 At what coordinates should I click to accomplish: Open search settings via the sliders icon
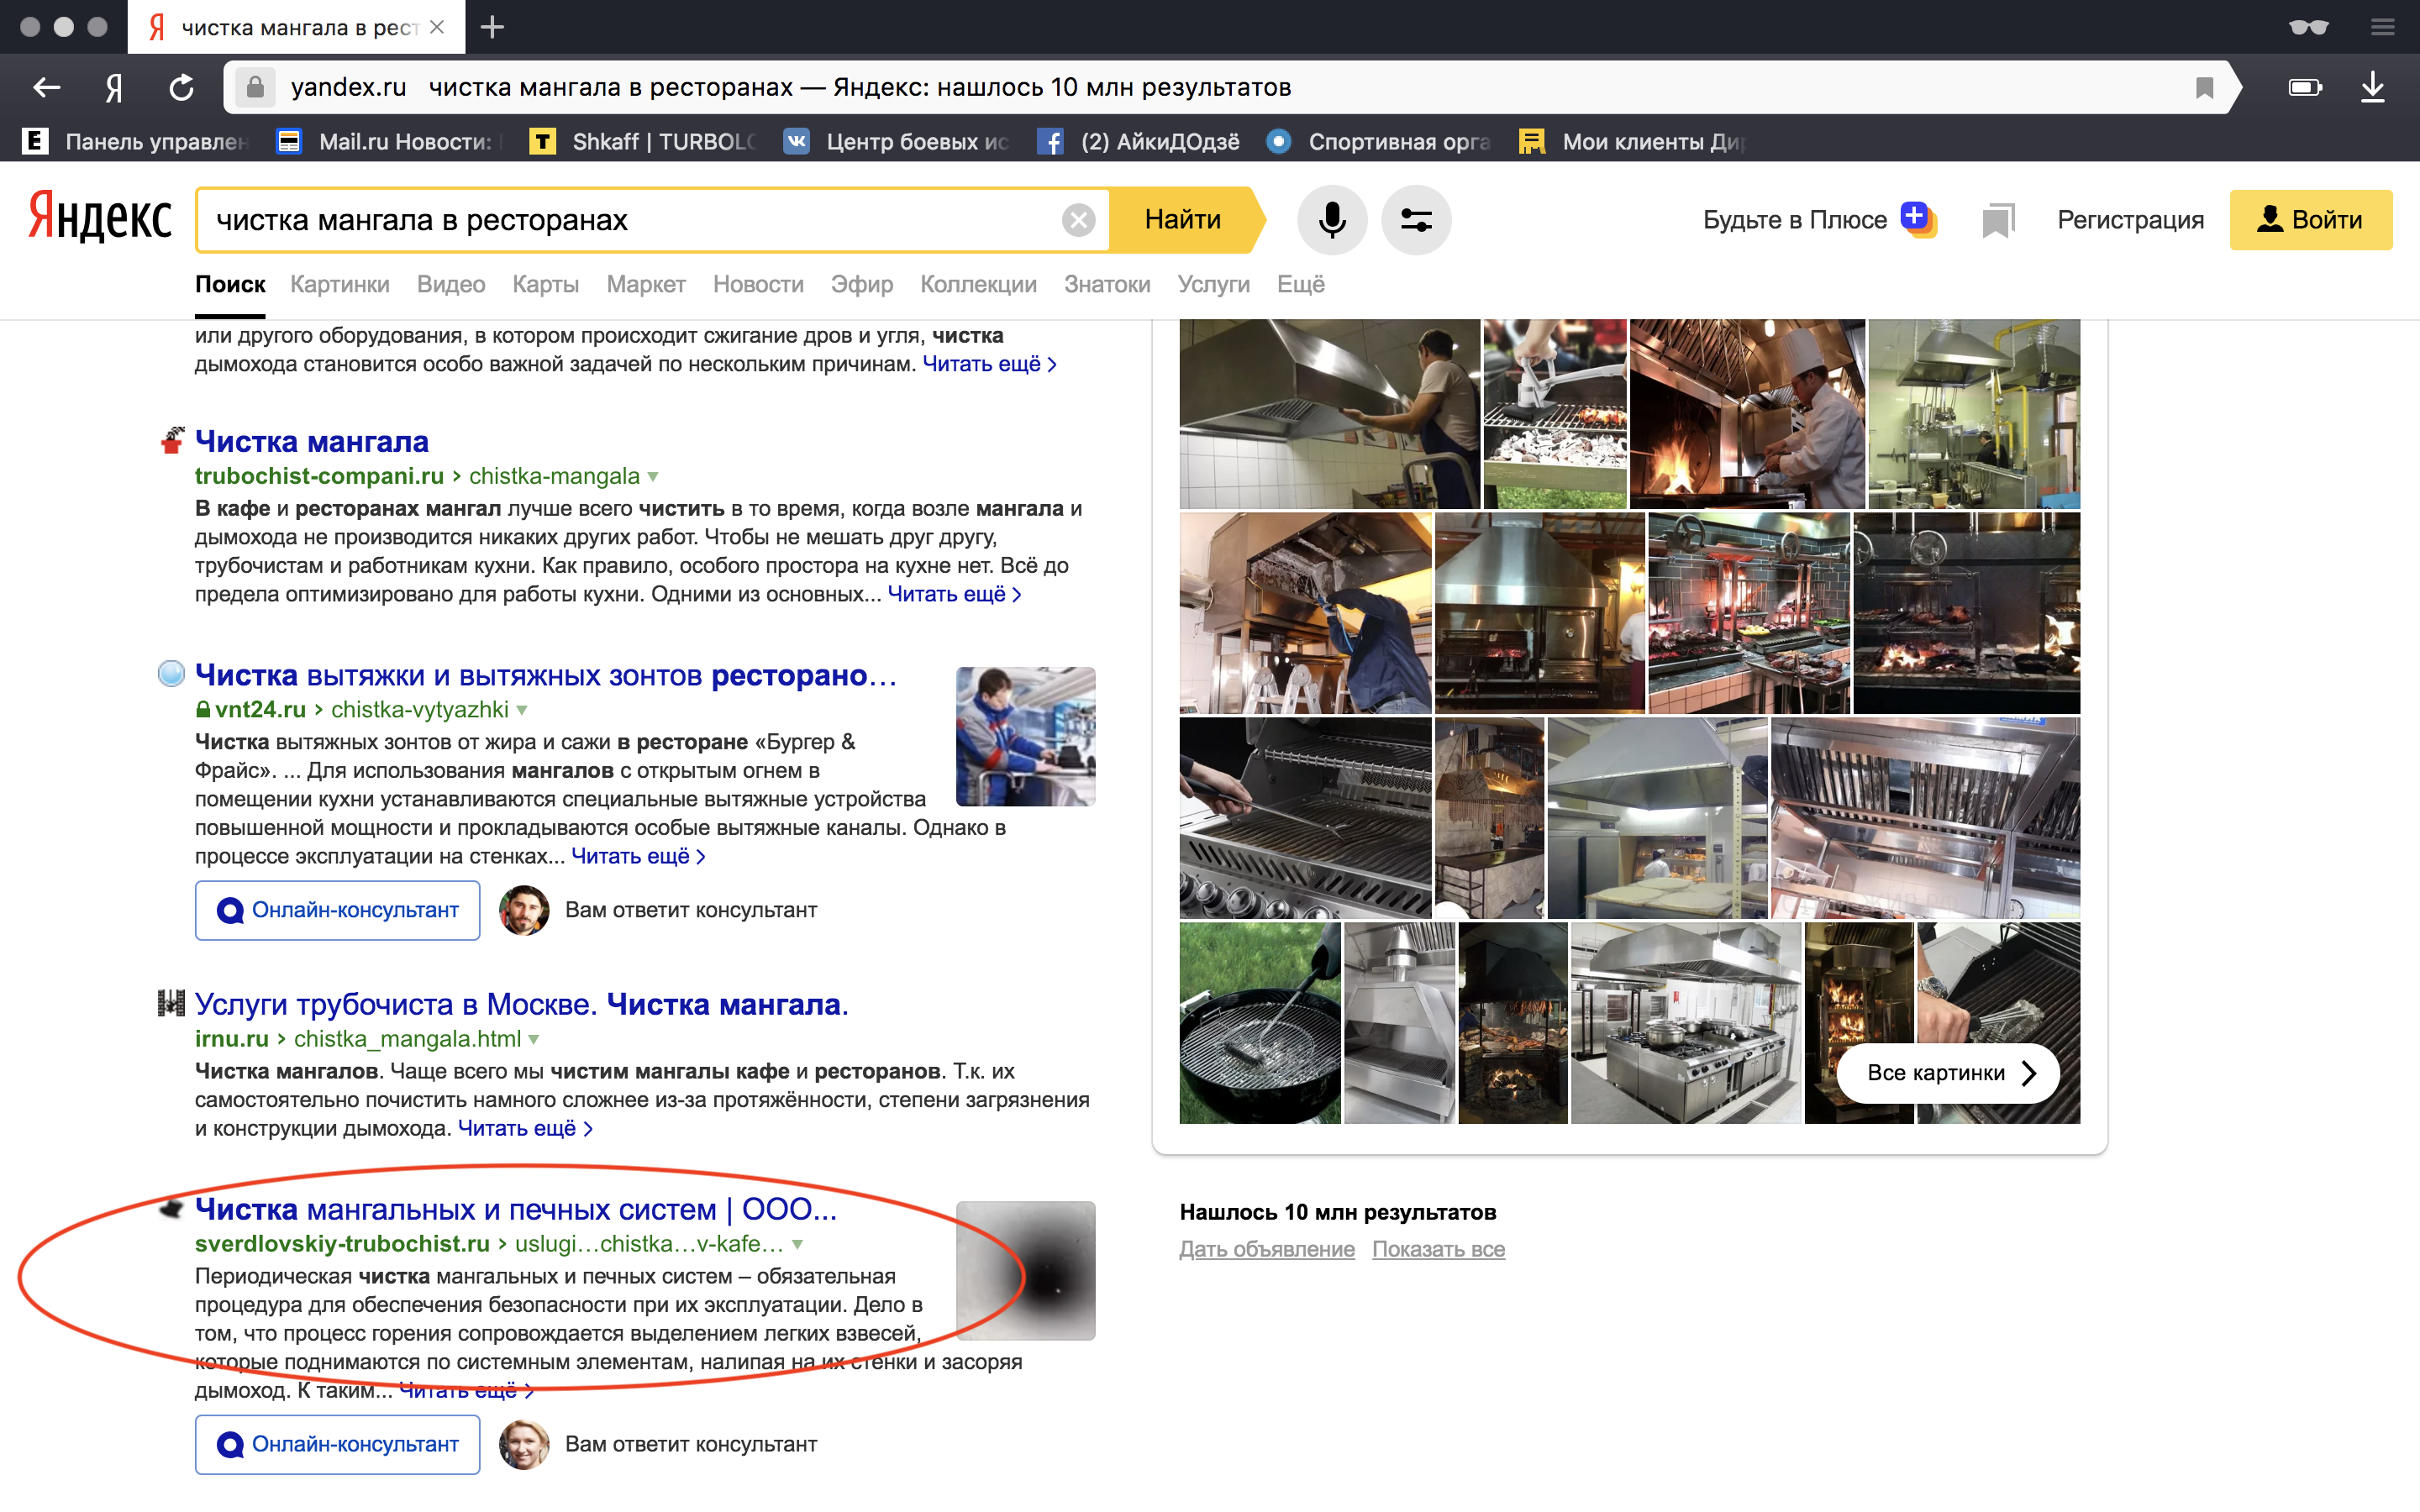coord(1417,219)
